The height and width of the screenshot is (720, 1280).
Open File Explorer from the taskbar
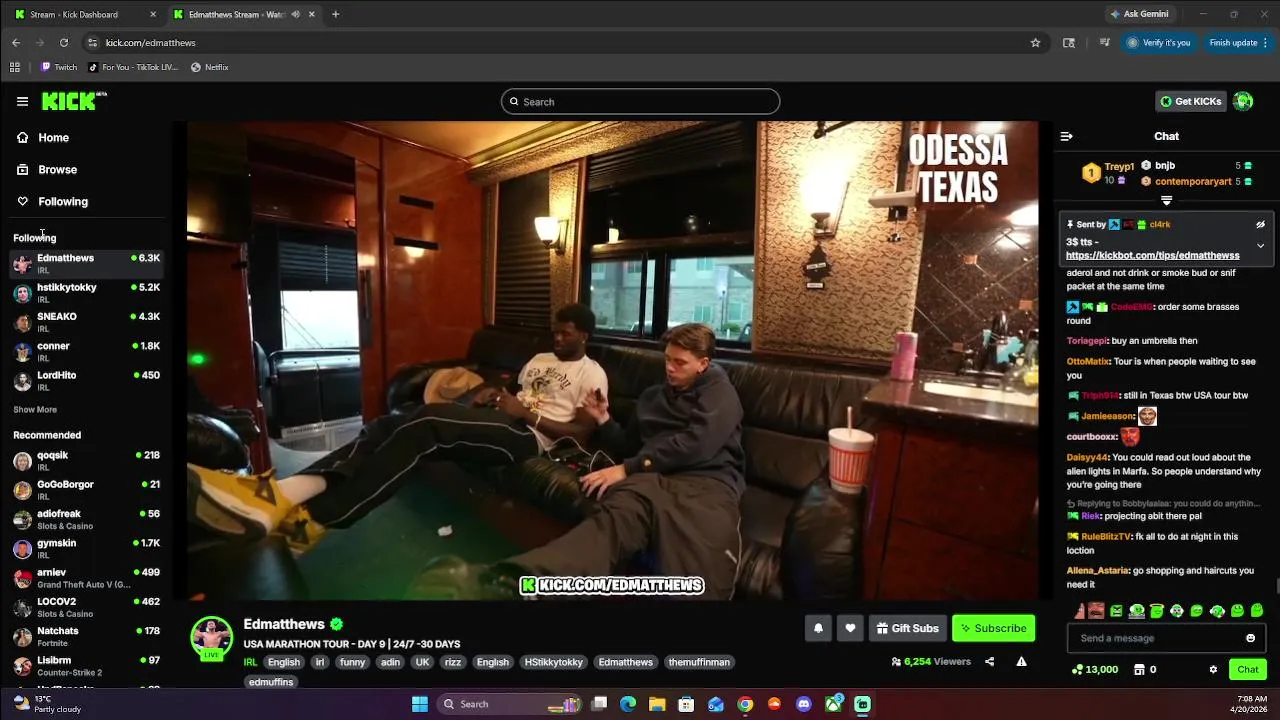point(657,704)
